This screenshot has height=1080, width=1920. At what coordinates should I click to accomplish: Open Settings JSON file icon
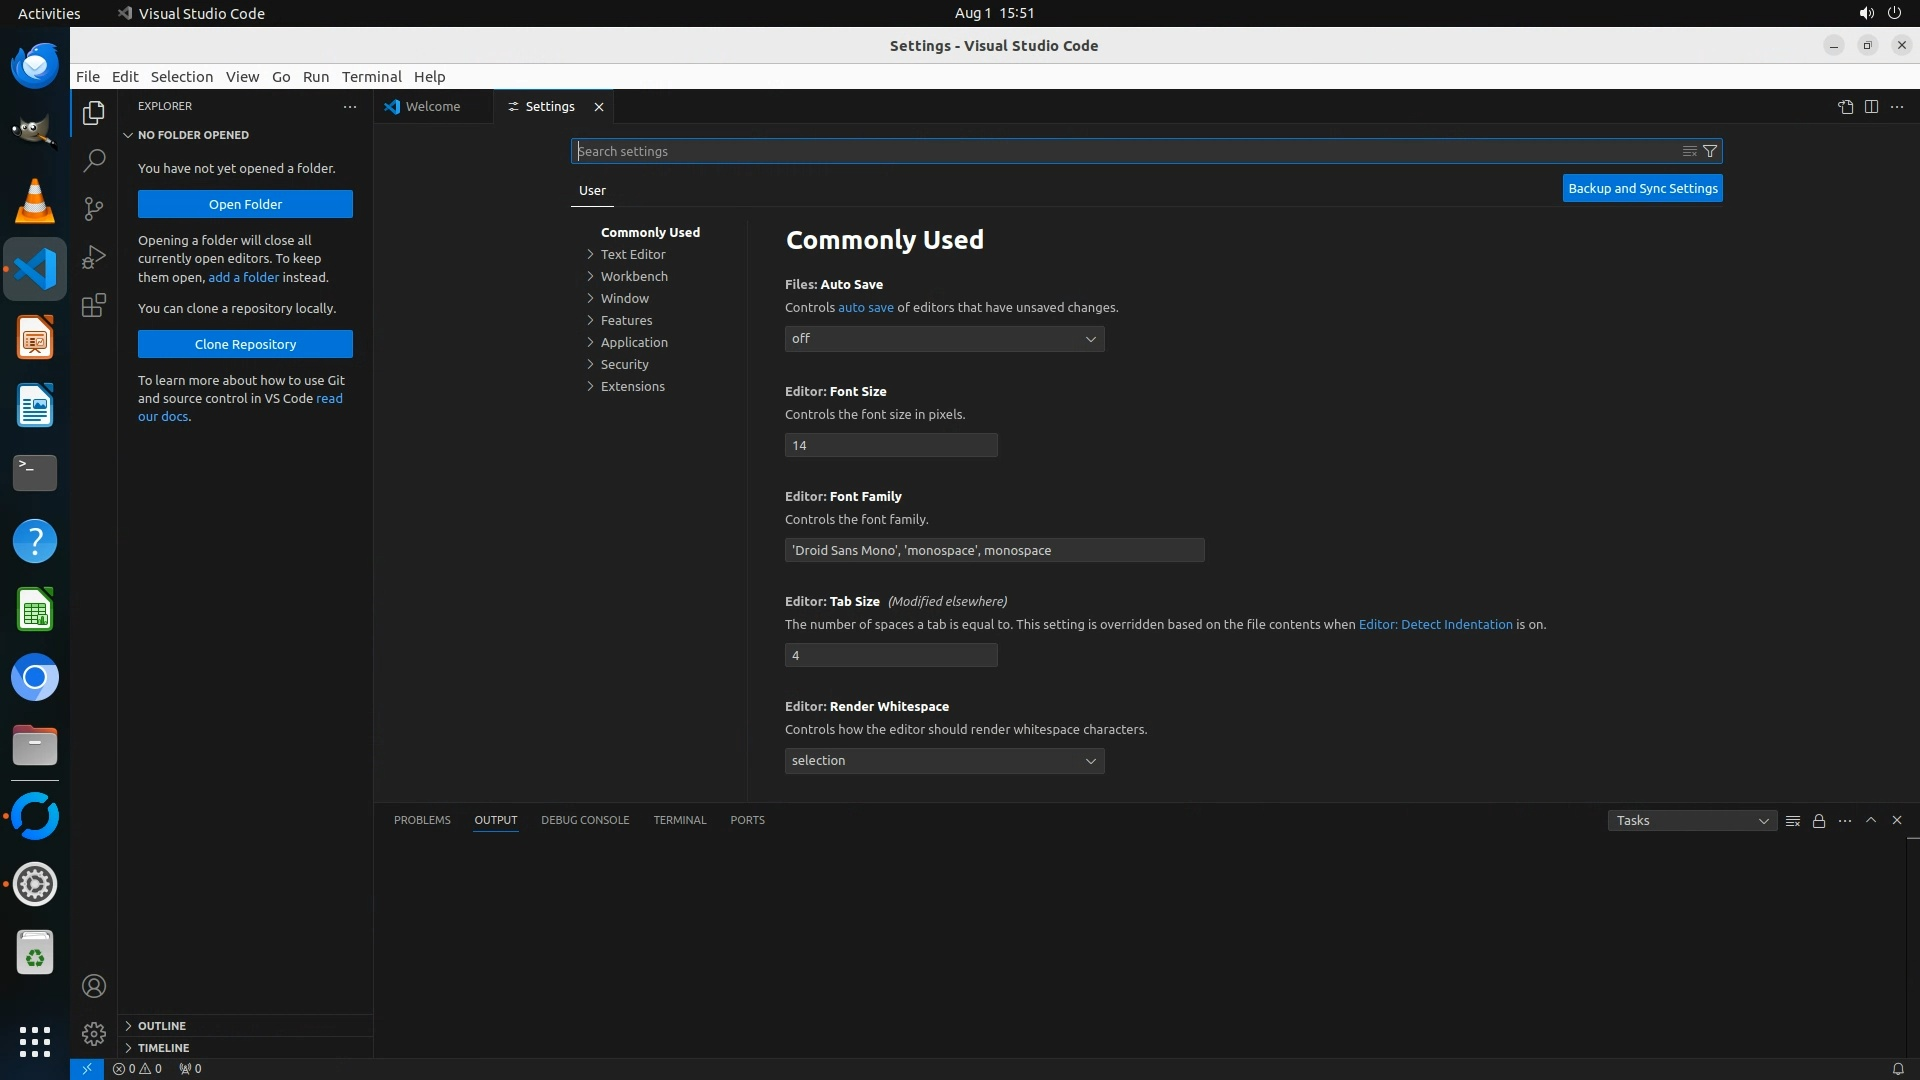point(1845,107)
